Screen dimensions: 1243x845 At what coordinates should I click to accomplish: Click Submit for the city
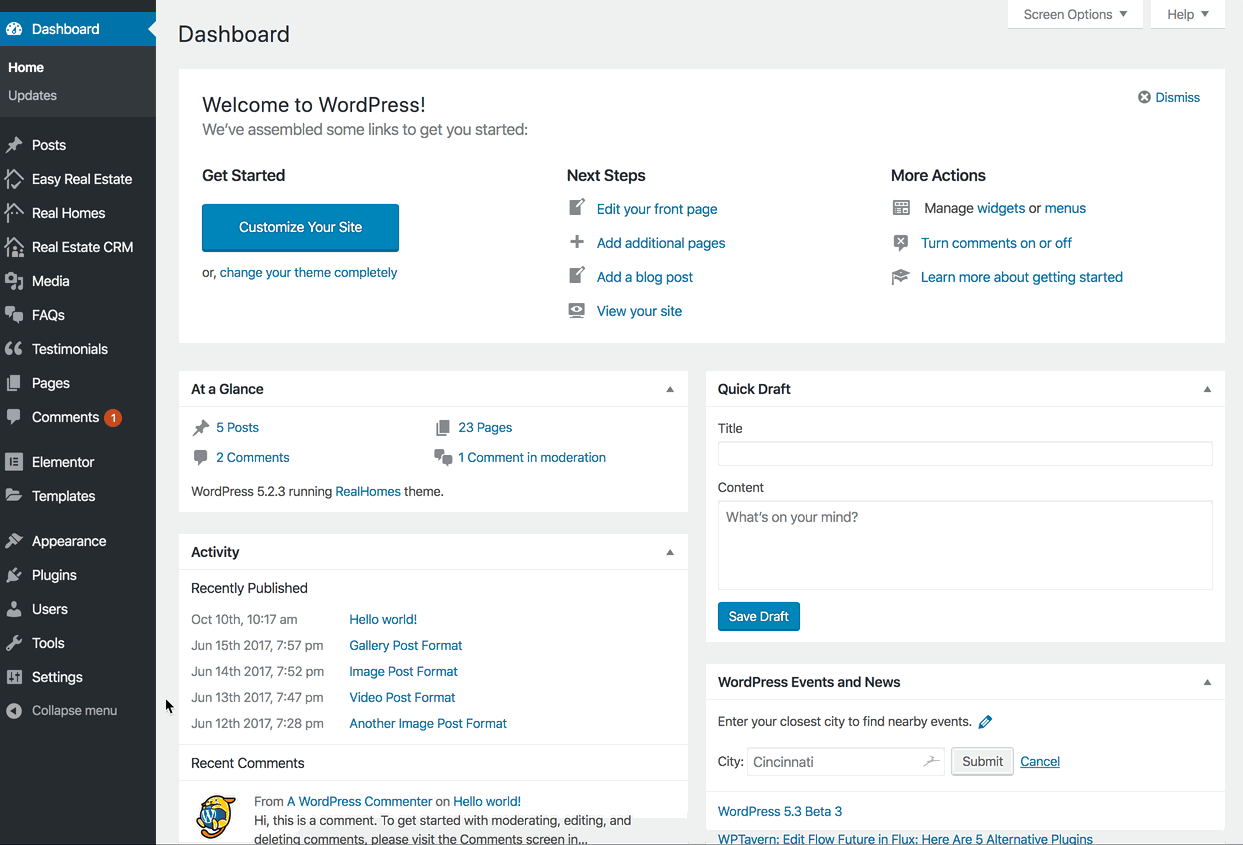tap(982, 761)
